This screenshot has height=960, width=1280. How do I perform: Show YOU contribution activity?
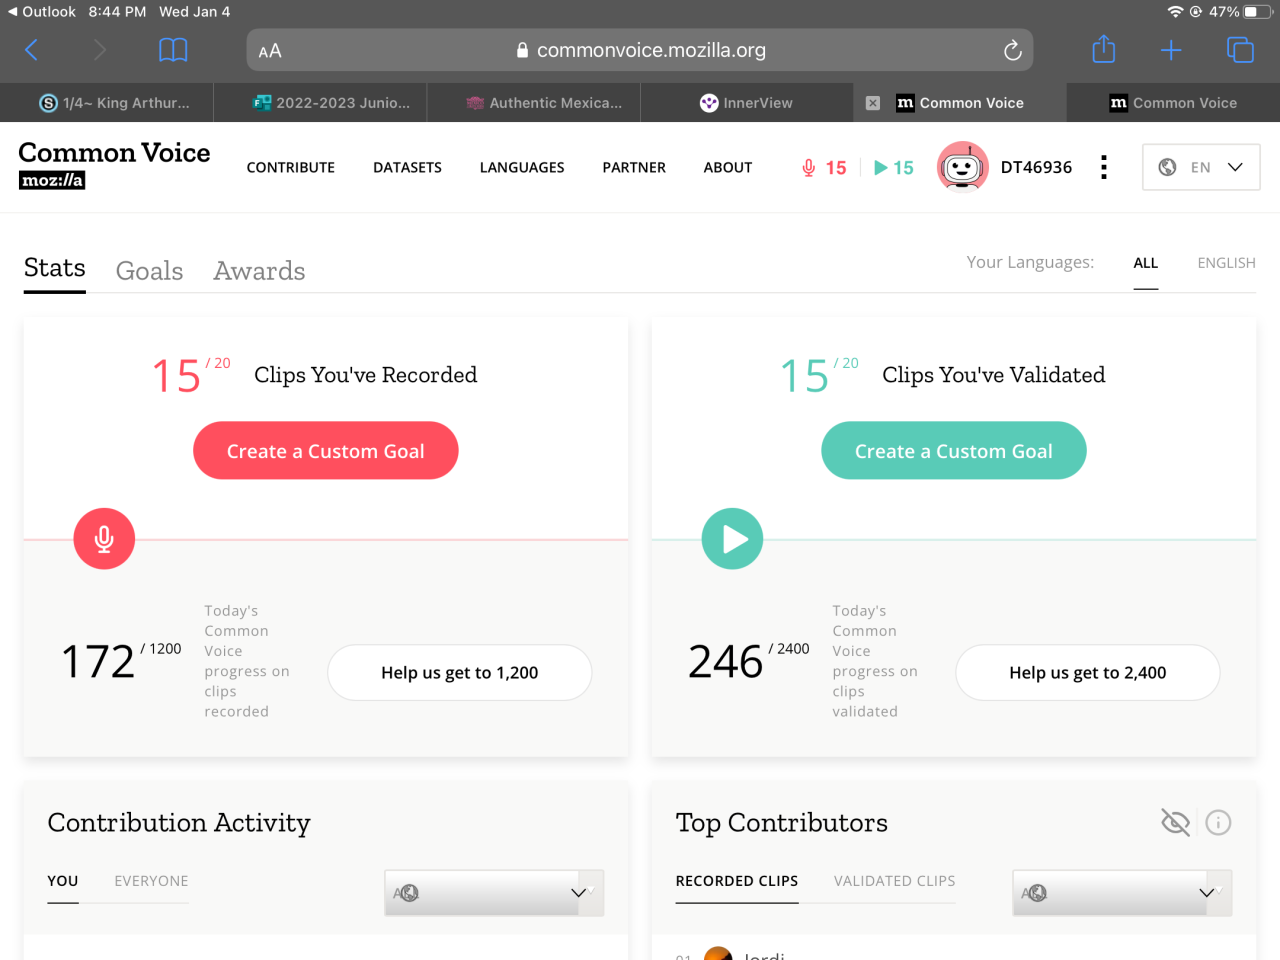[x=63, y=881]
